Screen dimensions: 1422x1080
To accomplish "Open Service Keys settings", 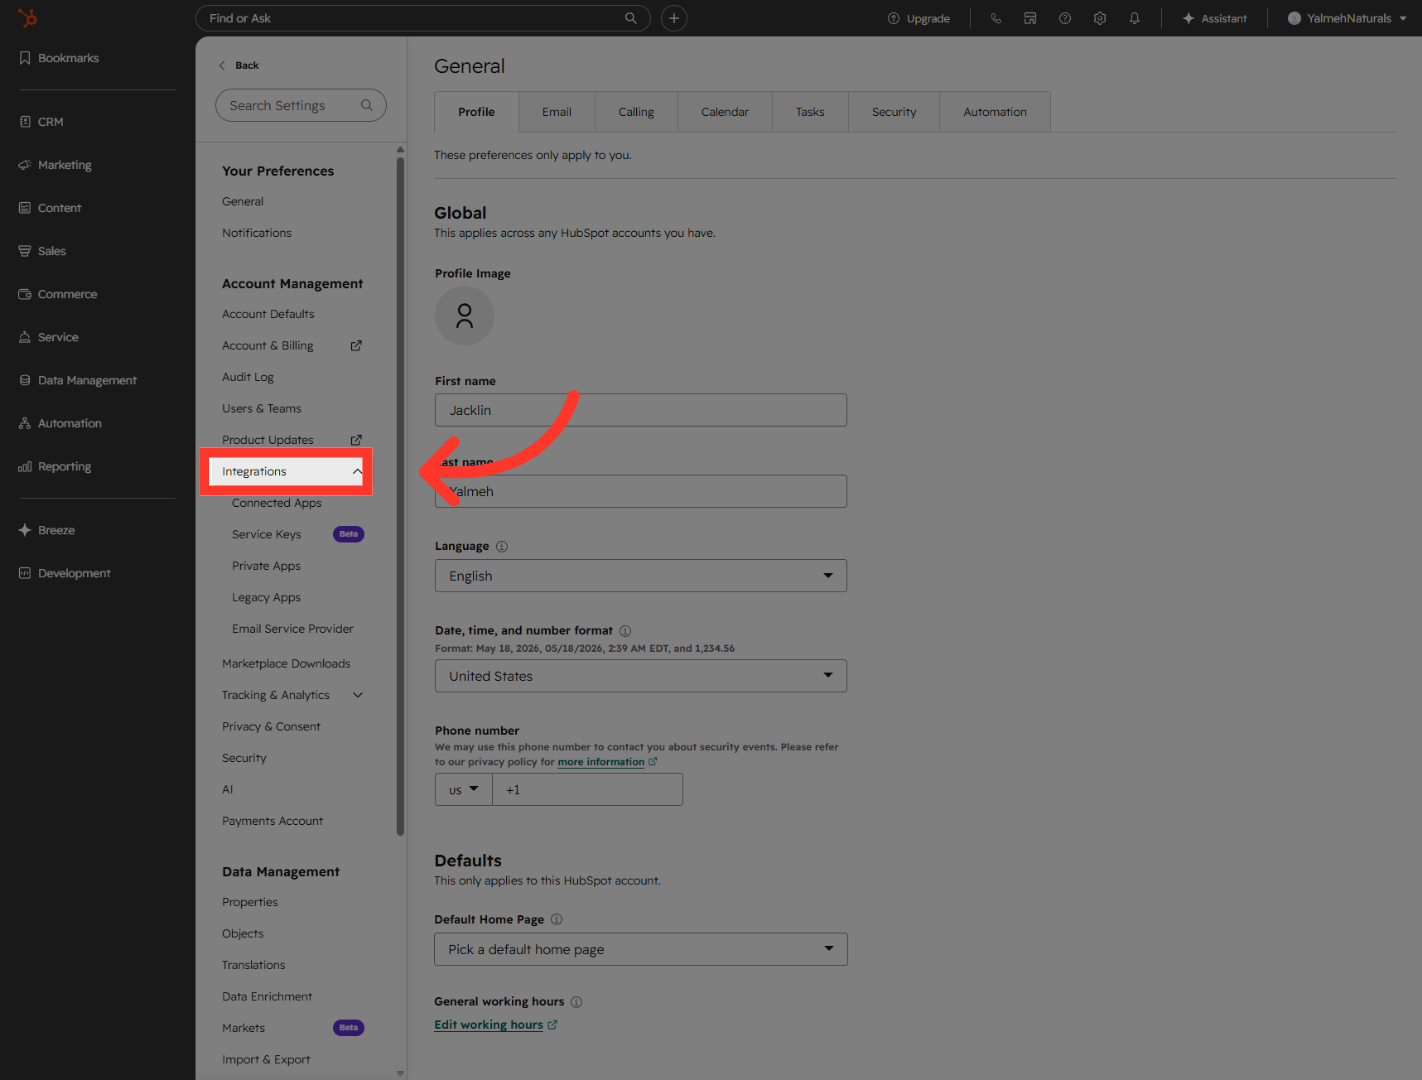I will 267,534.
